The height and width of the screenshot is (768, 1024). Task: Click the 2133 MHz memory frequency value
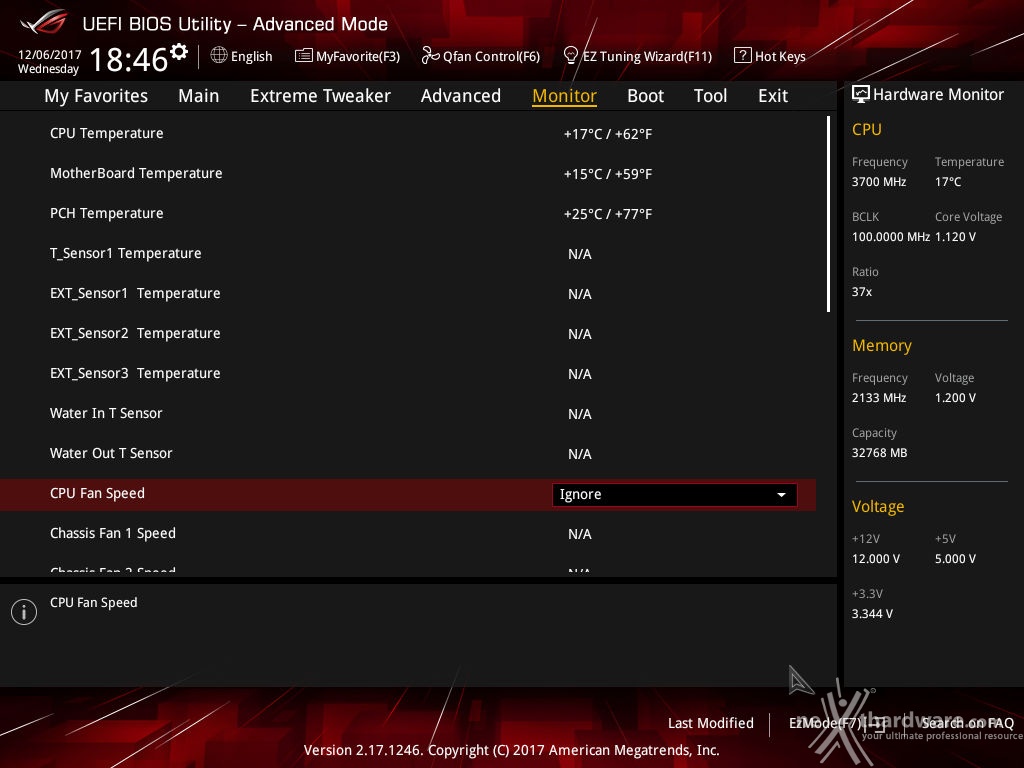pos(879,398)
